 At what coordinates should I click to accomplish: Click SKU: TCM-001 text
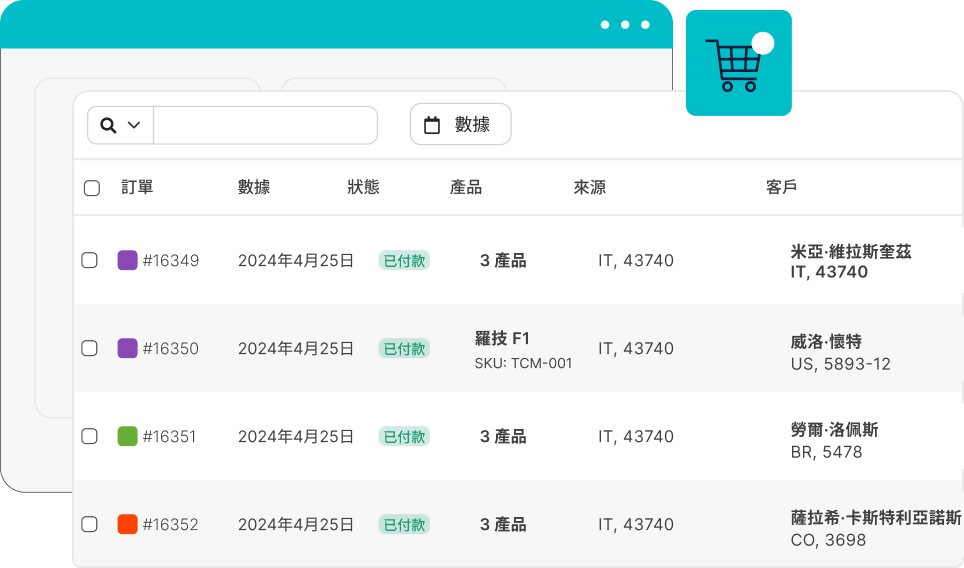(523, 363)
